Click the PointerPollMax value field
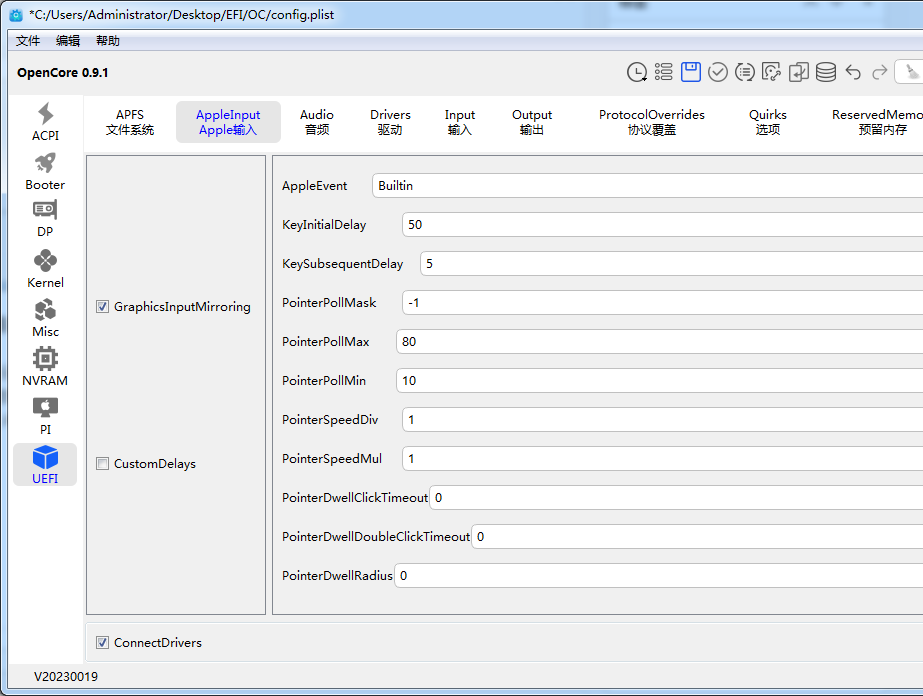Screen dimensions: 923x696 click(x=658, y=342)
